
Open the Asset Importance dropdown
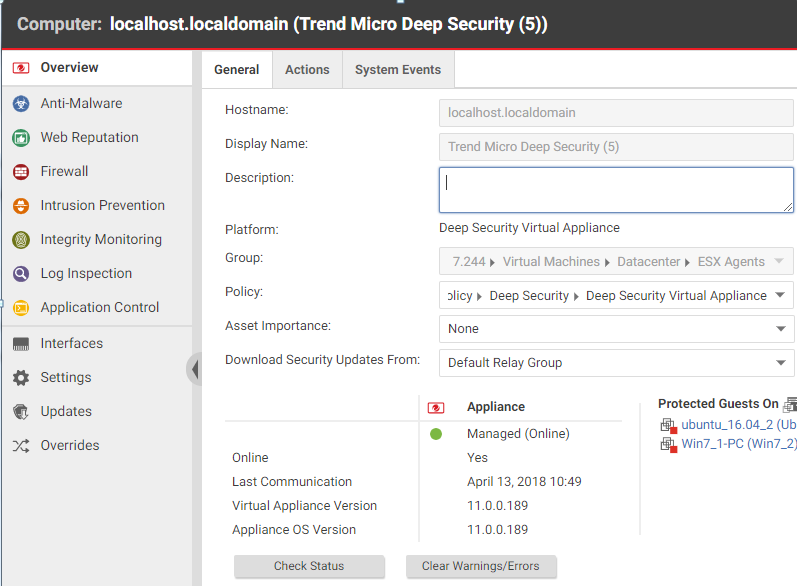pyautogui.click(x=780, y=329)
